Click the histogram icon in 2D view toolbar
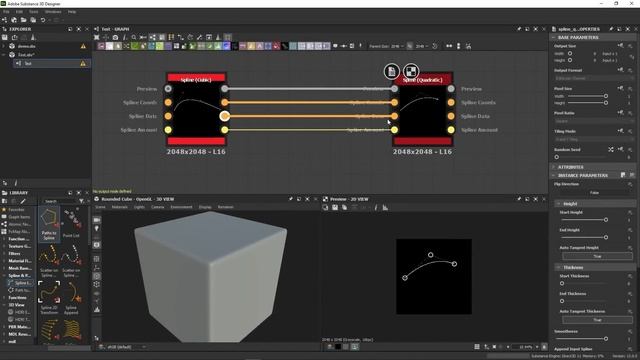Screen dimensions: 640x360 (x=385, y=207)
